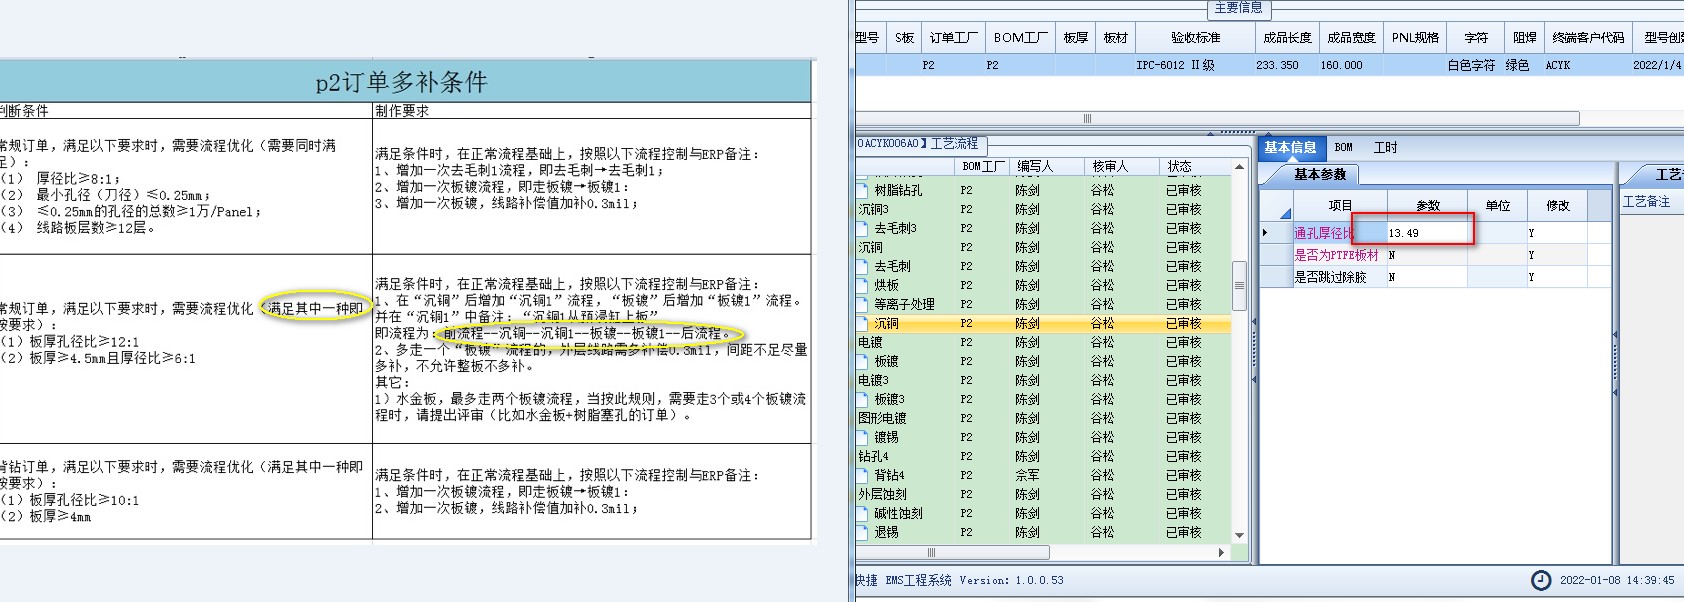Click the 验收标准 column header
This screenshot has height=602, width=1684.
1196,38
